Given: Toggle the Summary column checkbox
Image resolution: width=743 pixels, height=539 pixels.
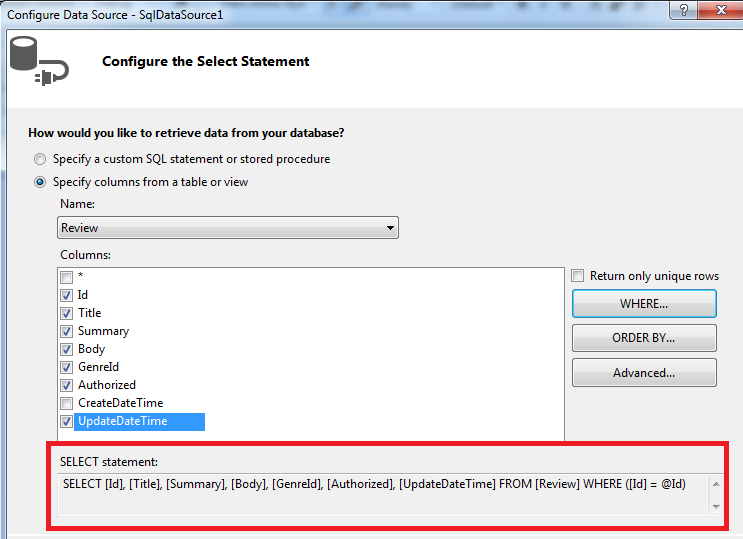Looking at the screenshot, I should [66, 331].
